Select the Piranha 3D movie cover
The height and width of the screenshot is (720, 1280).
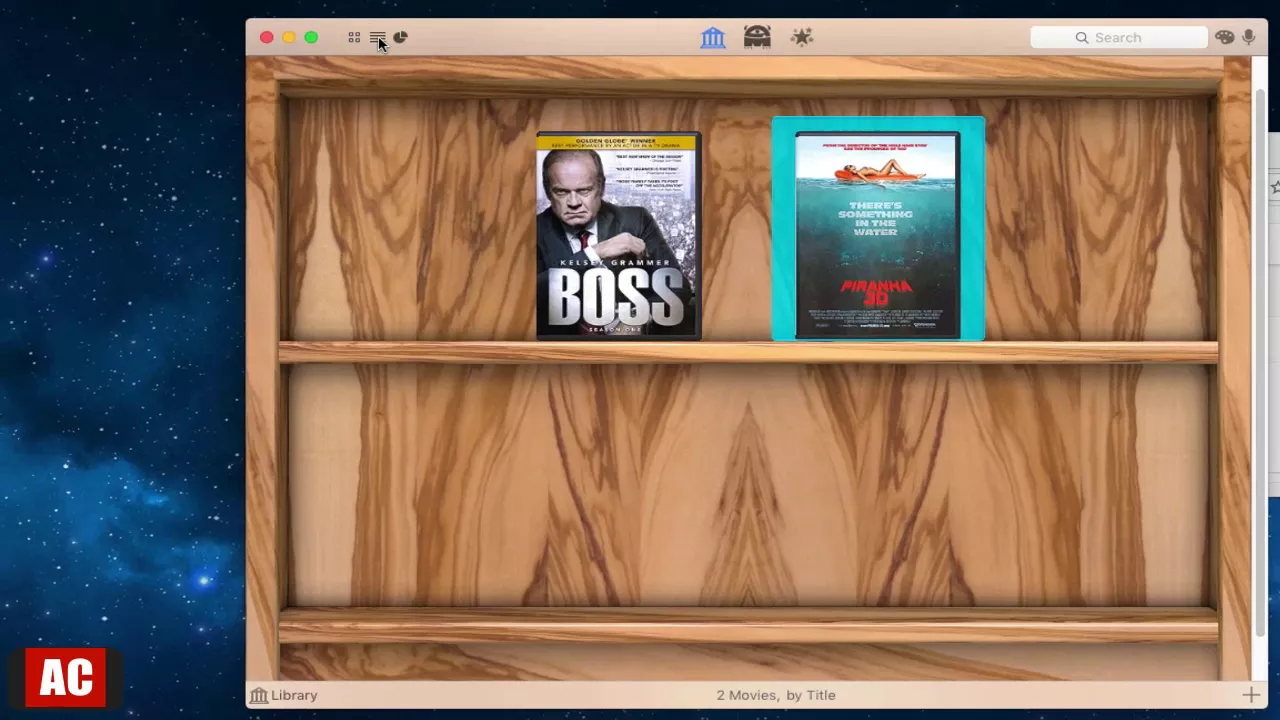(878, 236)
